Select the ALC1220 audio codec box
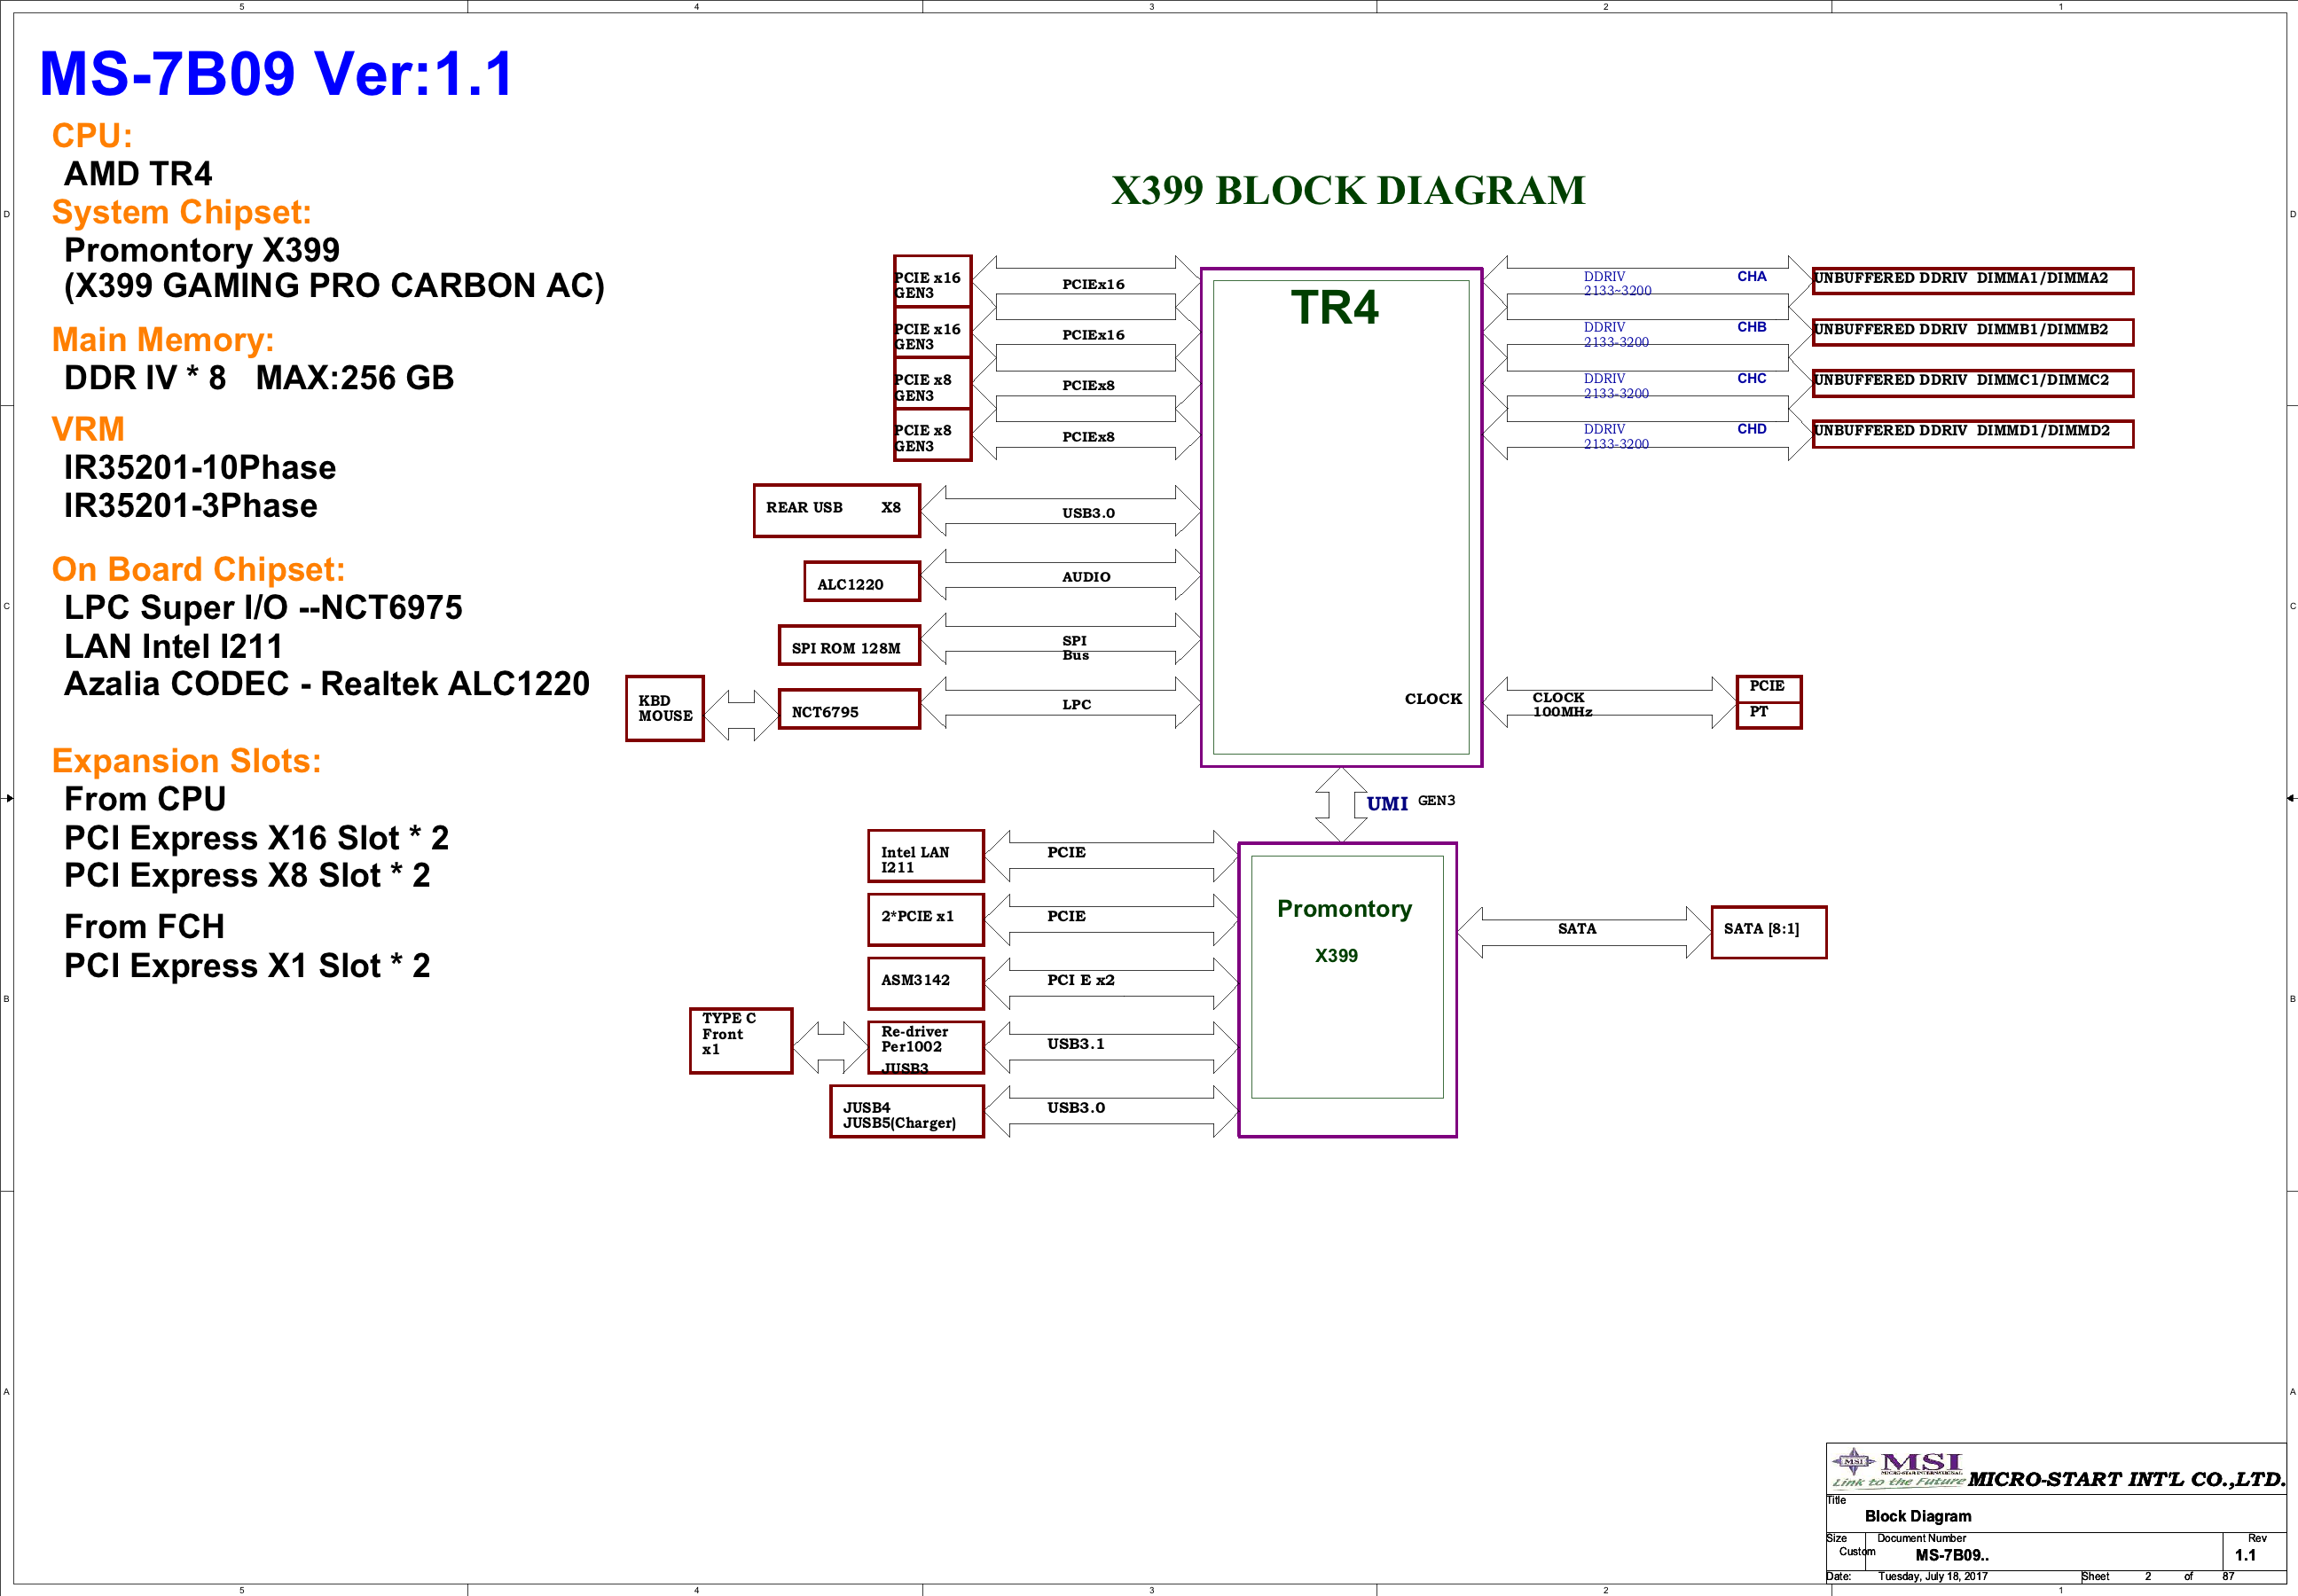Image resolution: width=2298 pixels, height=1596 pixels. coord(861,581)
